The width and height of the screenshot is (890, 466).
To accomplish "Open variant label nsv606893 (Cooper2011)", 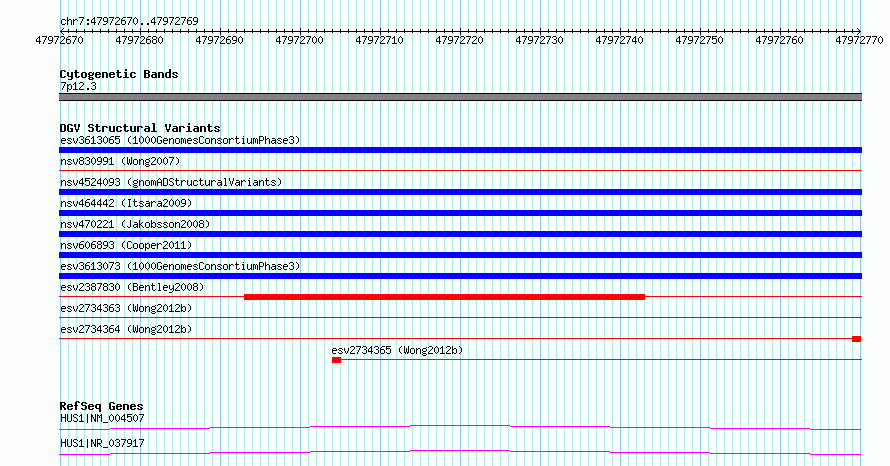I will [x=126, y=245].
